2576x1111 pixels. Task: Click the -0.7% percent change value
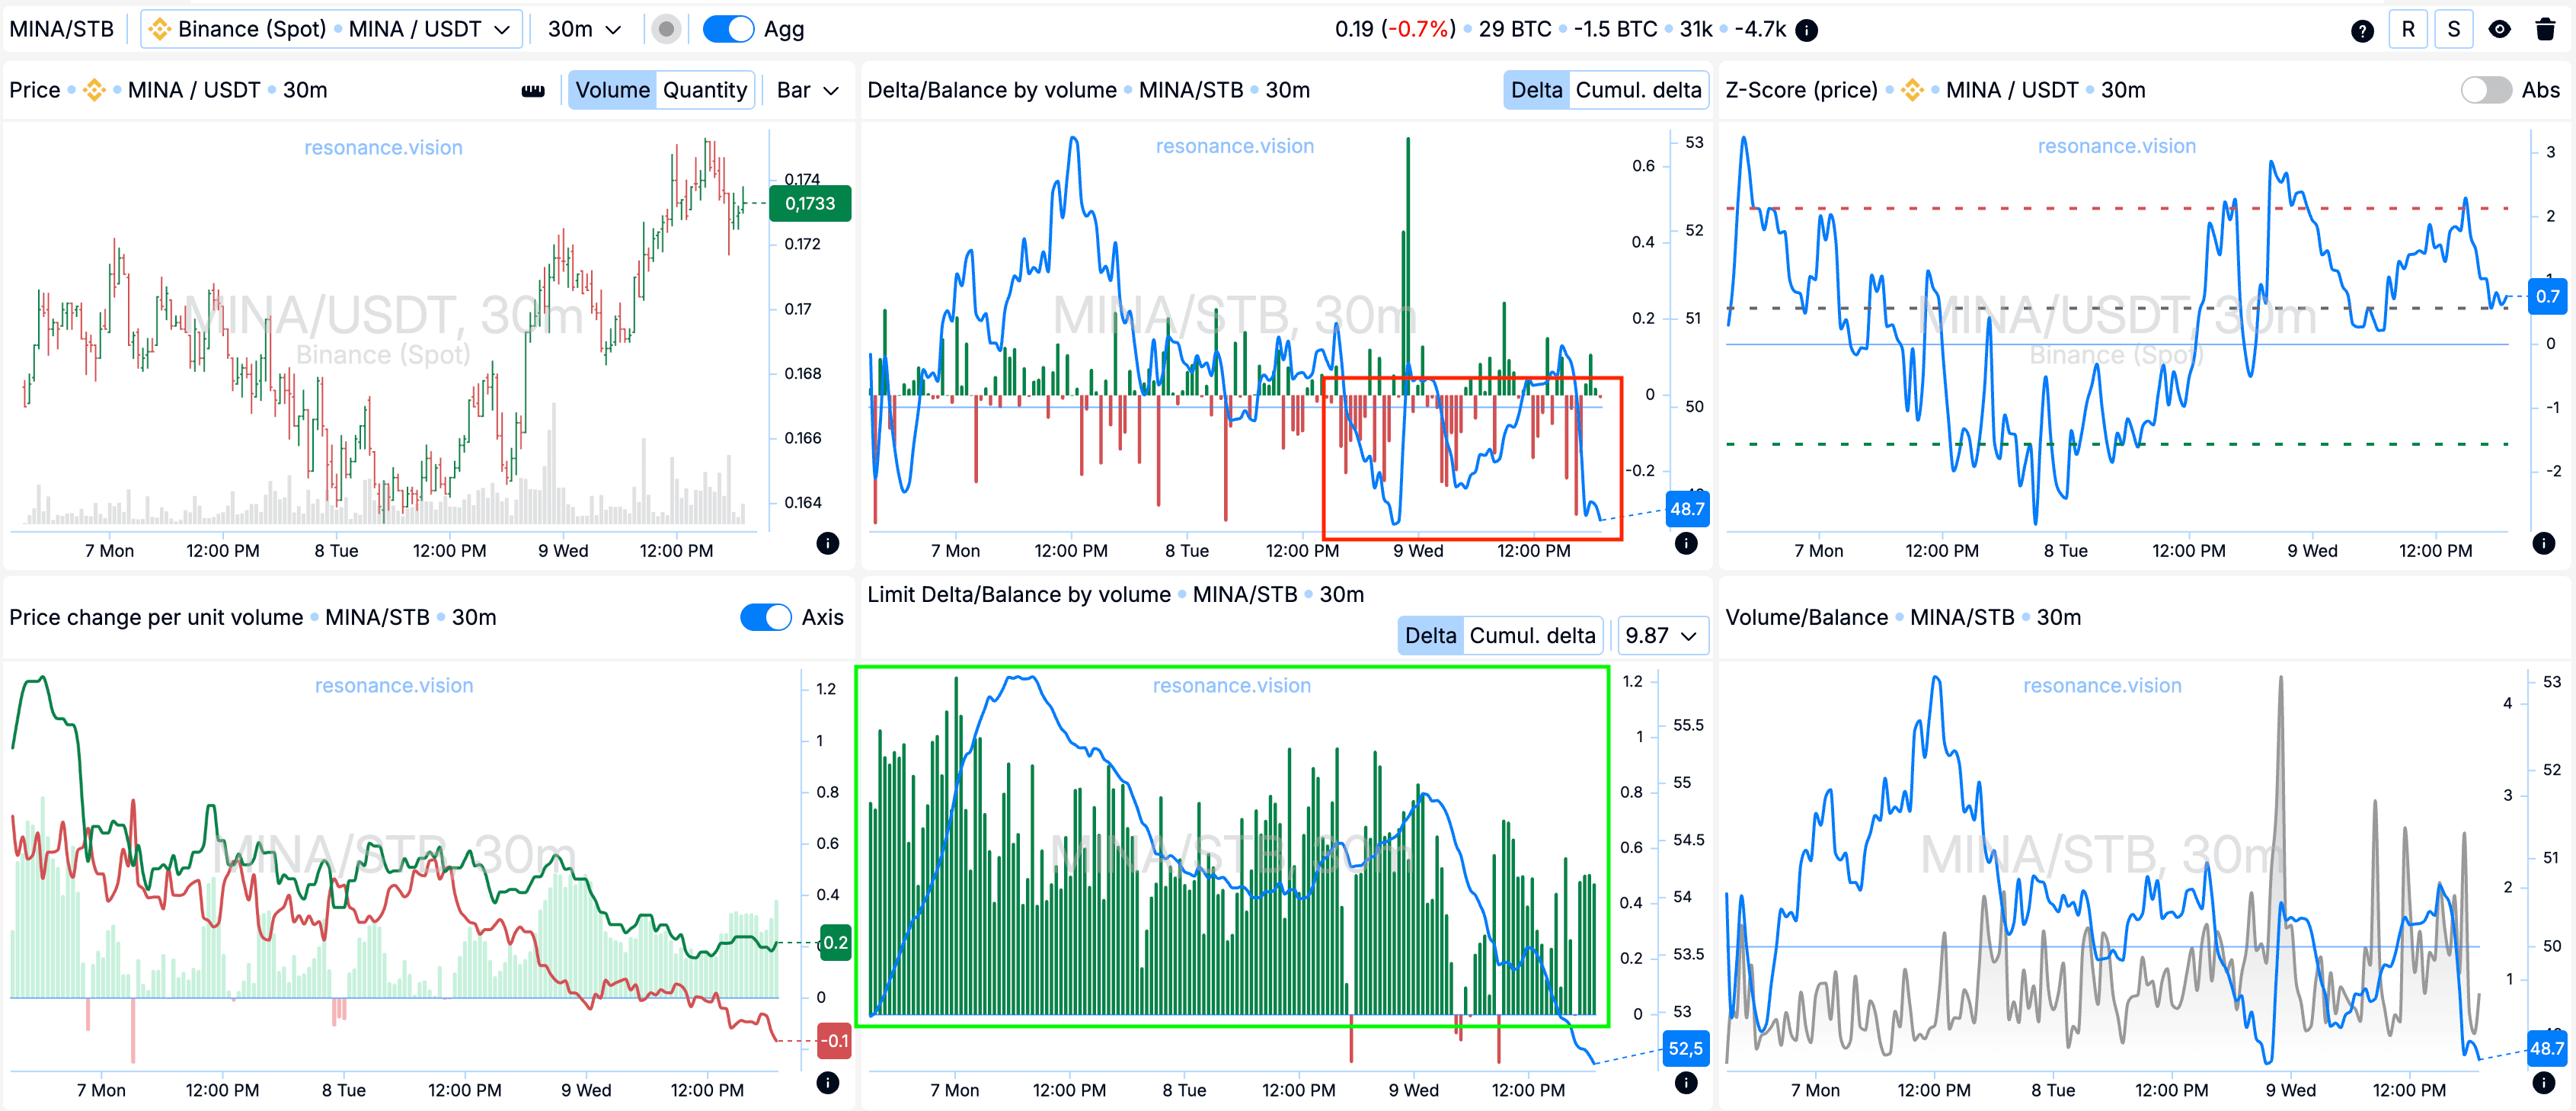pos(1420,29)
